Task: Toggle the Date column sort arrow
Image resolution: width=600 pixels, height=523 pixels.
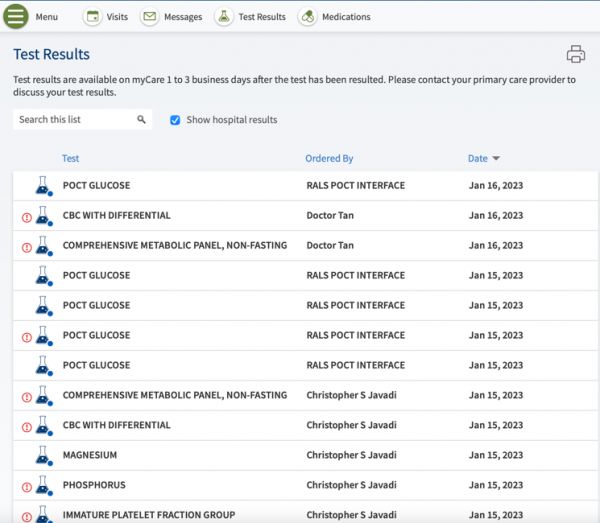Action: [496, 158]
